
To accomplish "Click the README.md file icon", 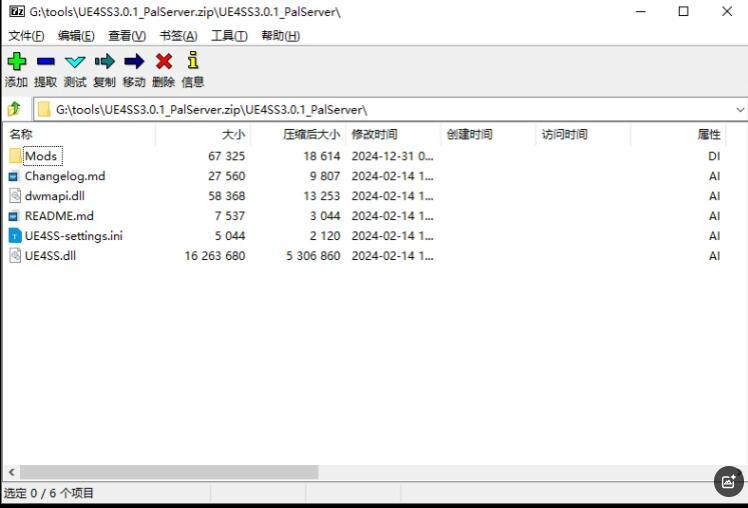I will coord(13,216).
